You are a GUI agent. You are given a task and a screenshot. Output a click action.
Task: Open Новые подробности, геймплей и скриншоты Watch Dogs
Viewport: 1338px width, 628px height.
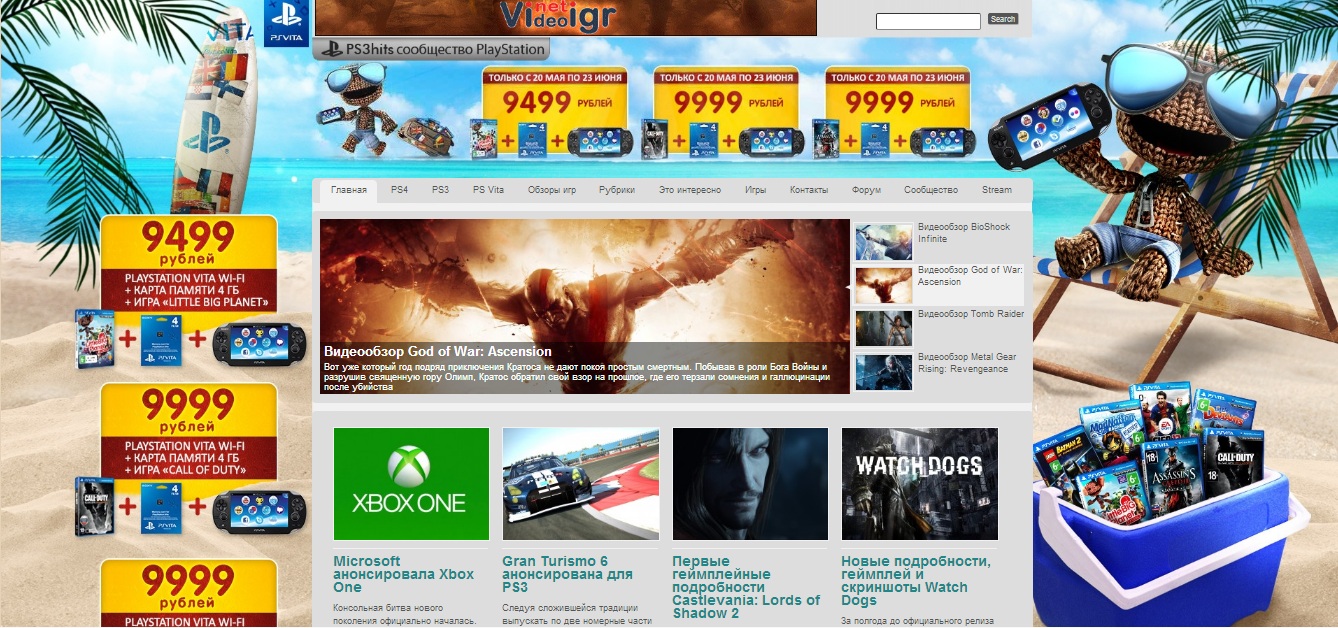pos(916,581)
